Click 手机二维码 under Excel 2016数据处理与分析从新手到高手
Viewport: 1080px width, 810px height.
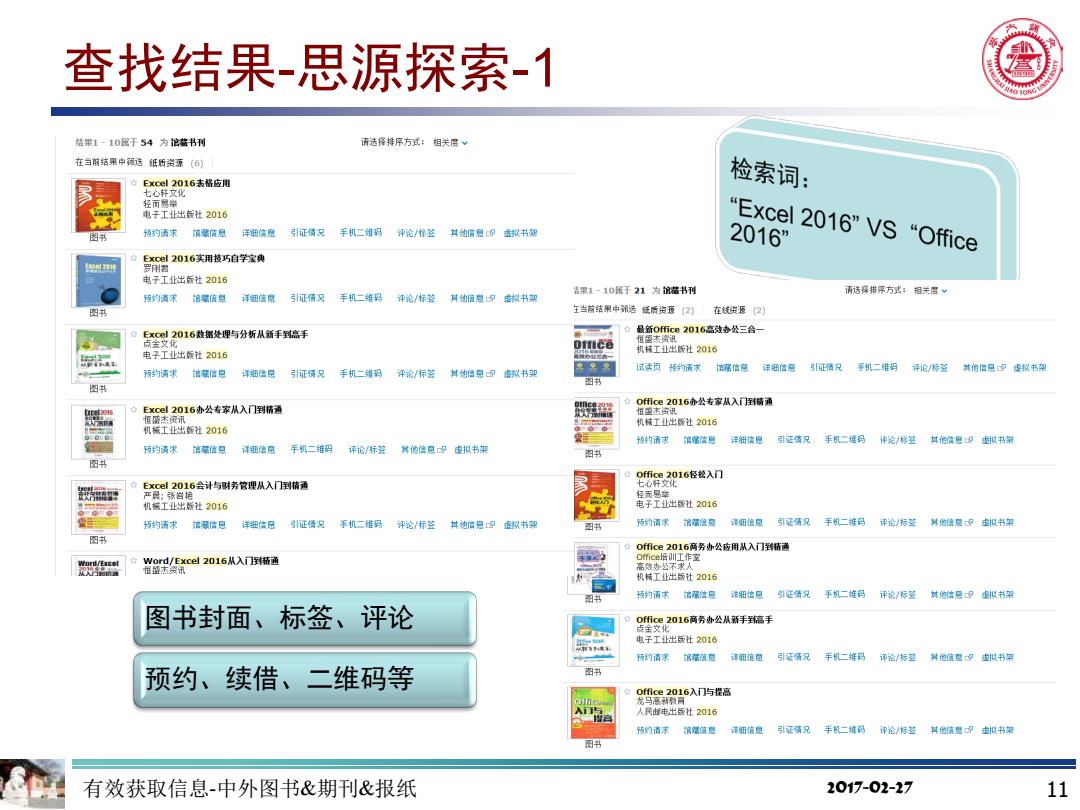[361, 373]
